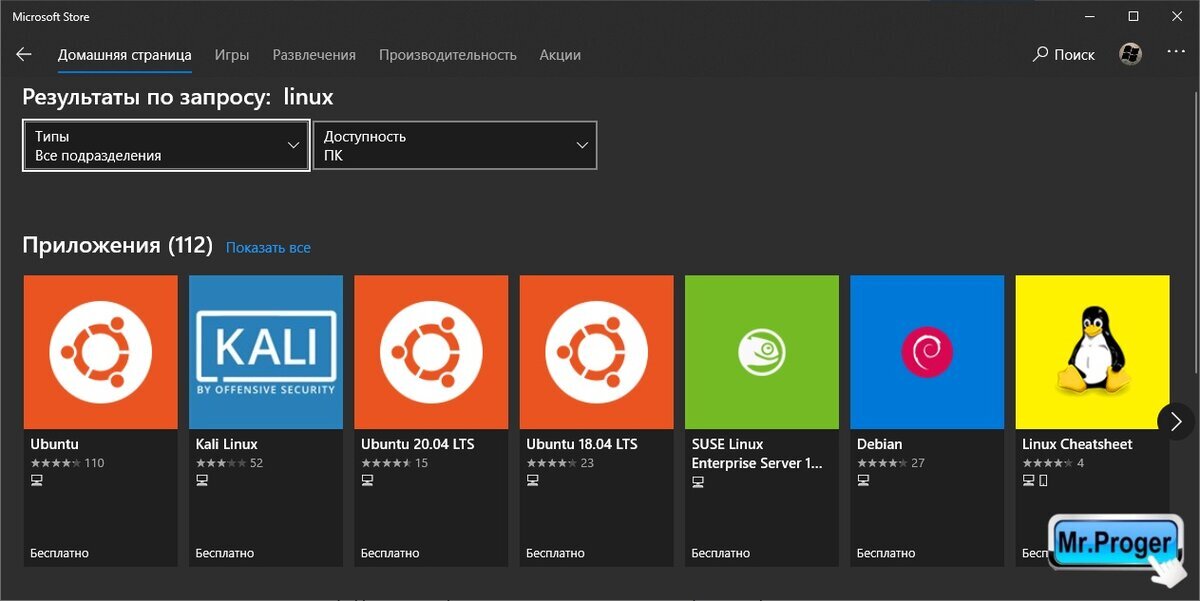
Task: Click Kali Linux star rating with 52 reviews
Action: (x=229, y=463)
